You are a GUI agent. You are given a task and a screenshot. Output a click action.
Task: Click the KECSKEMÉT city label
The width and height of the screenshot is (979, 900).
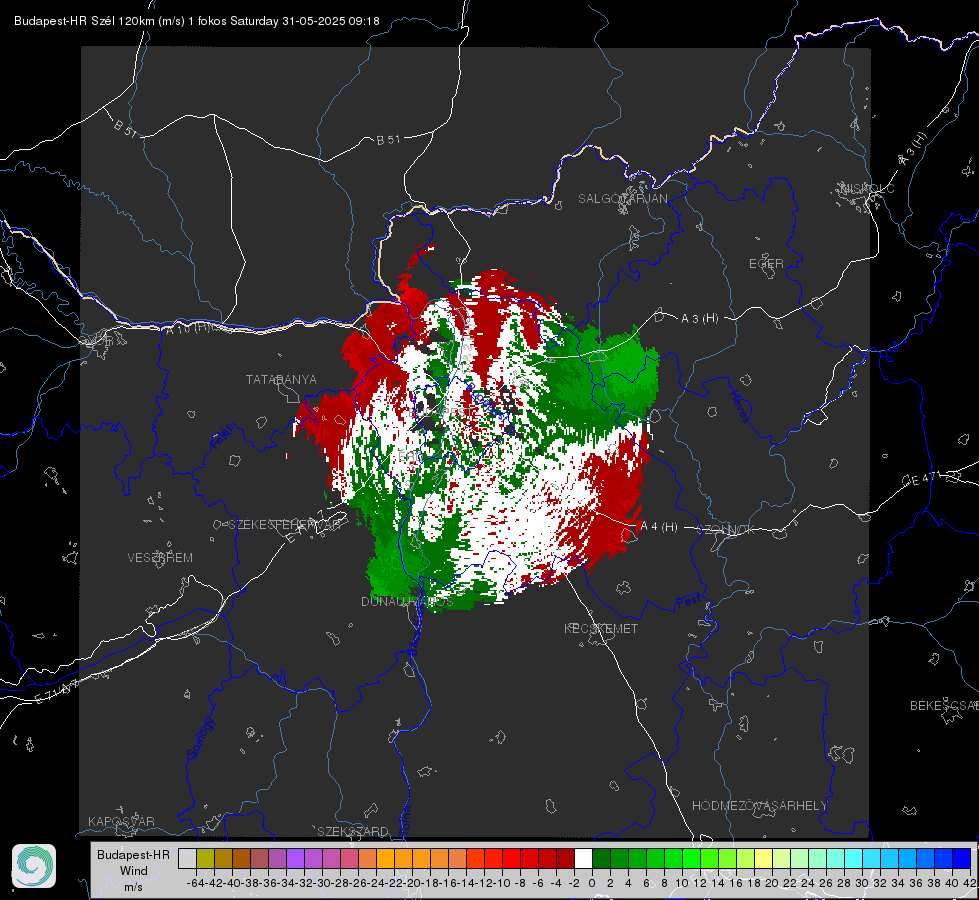601,628
